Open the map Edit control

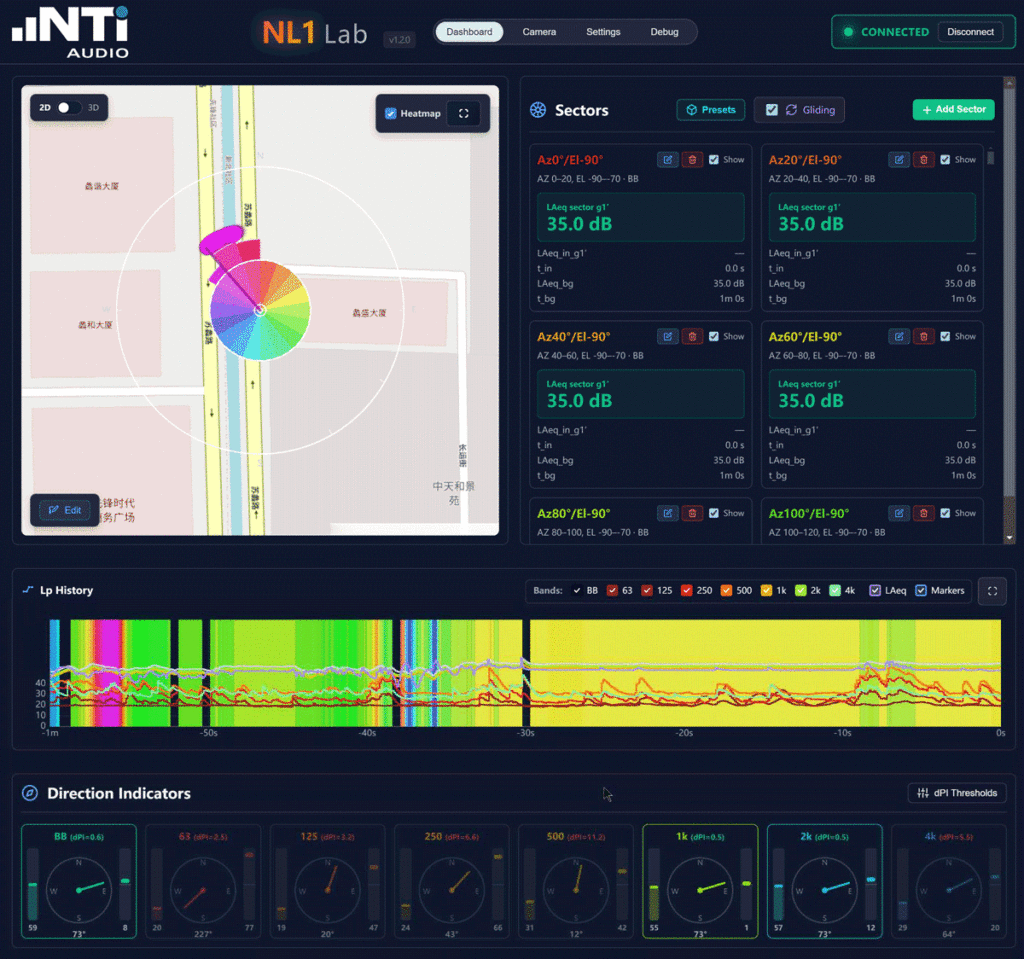click(x=64, y=509)
